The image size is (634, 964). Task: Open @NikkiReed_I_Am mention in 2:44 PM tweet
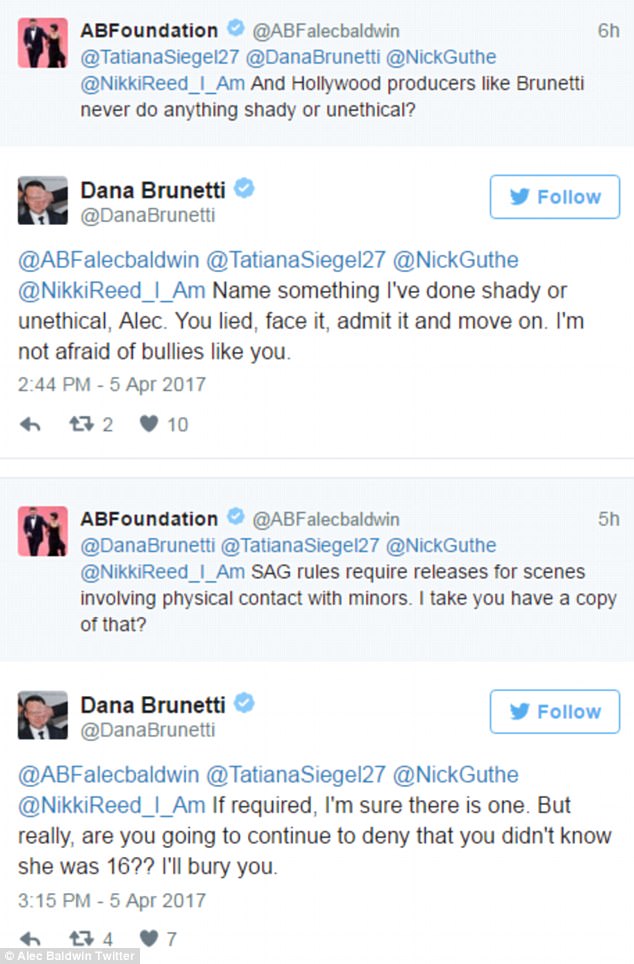coord(111,290)
